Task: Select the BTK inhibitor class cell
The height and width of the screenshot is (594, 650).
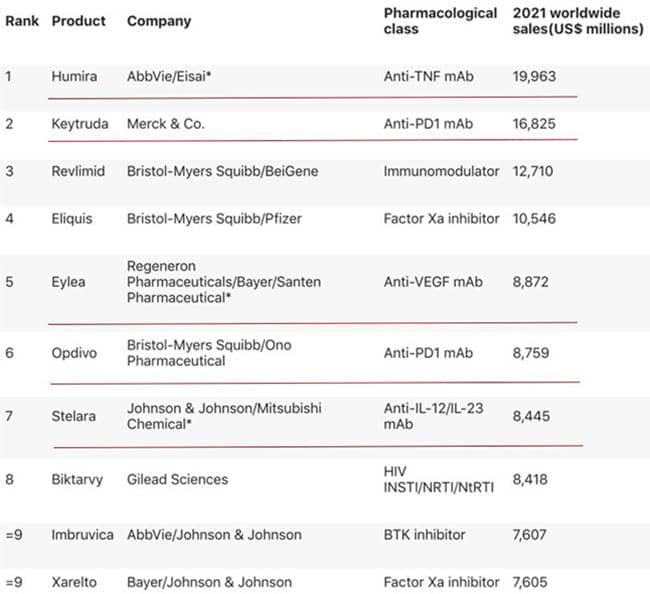Action: coord(427,534)
